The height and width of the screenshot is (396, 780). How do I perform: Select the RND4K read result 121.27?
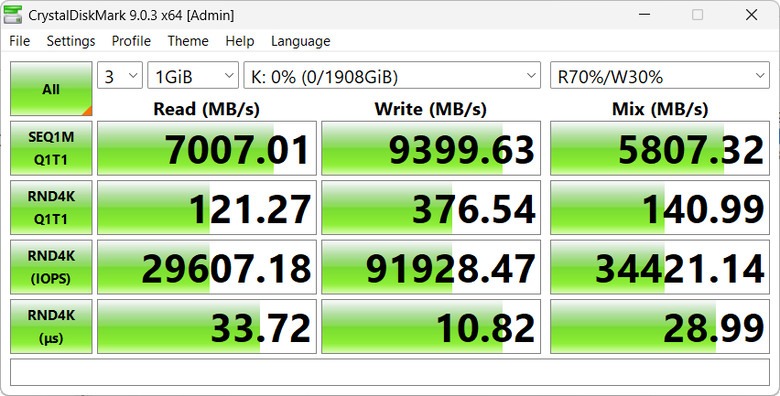click(207, 207)
